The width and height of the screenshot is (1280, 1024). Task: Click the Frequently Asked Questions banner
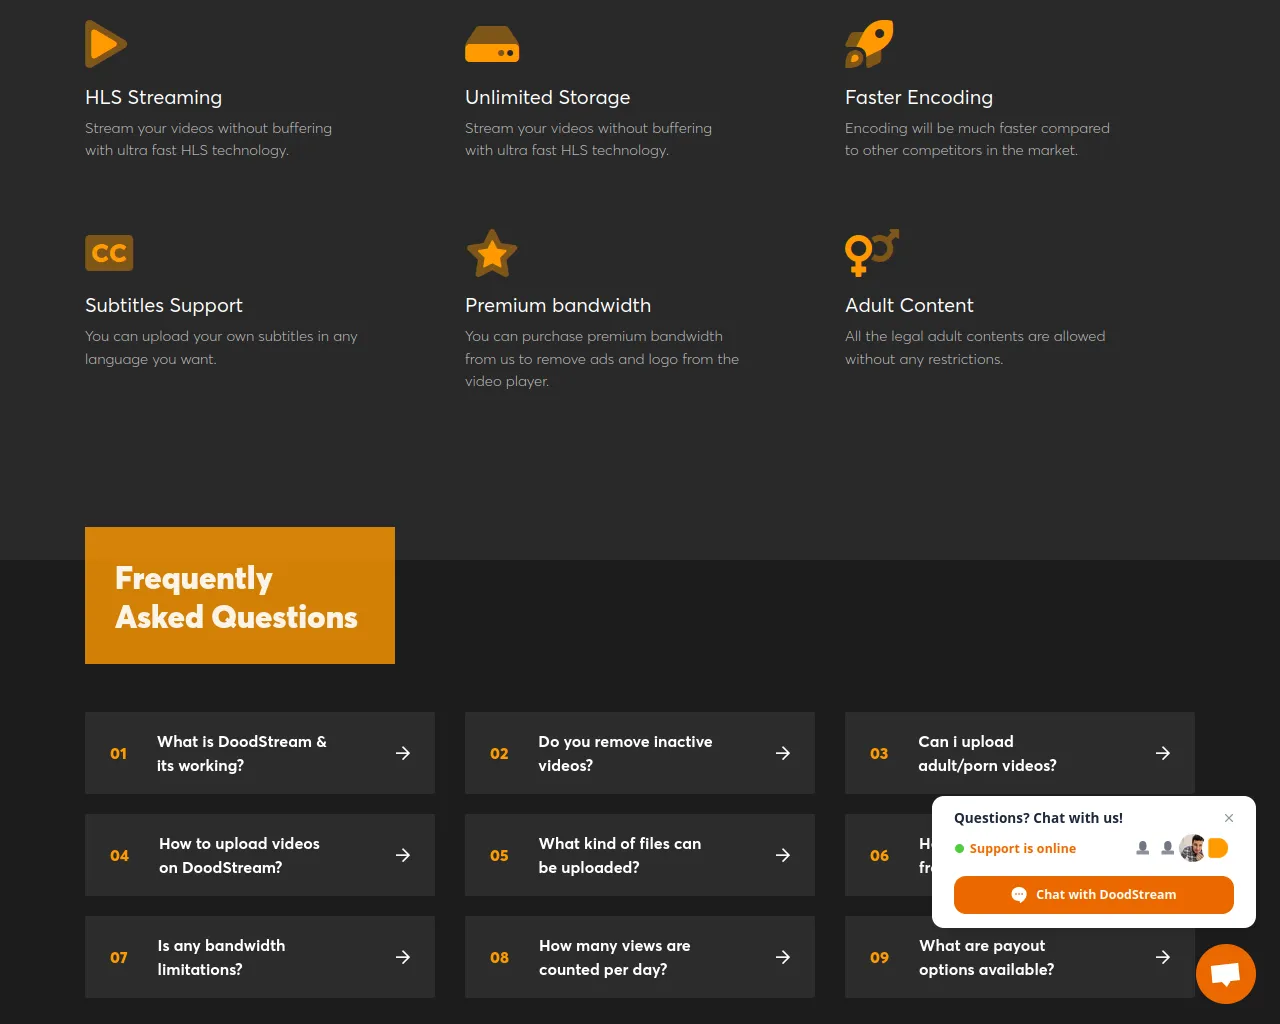(240, 595)
